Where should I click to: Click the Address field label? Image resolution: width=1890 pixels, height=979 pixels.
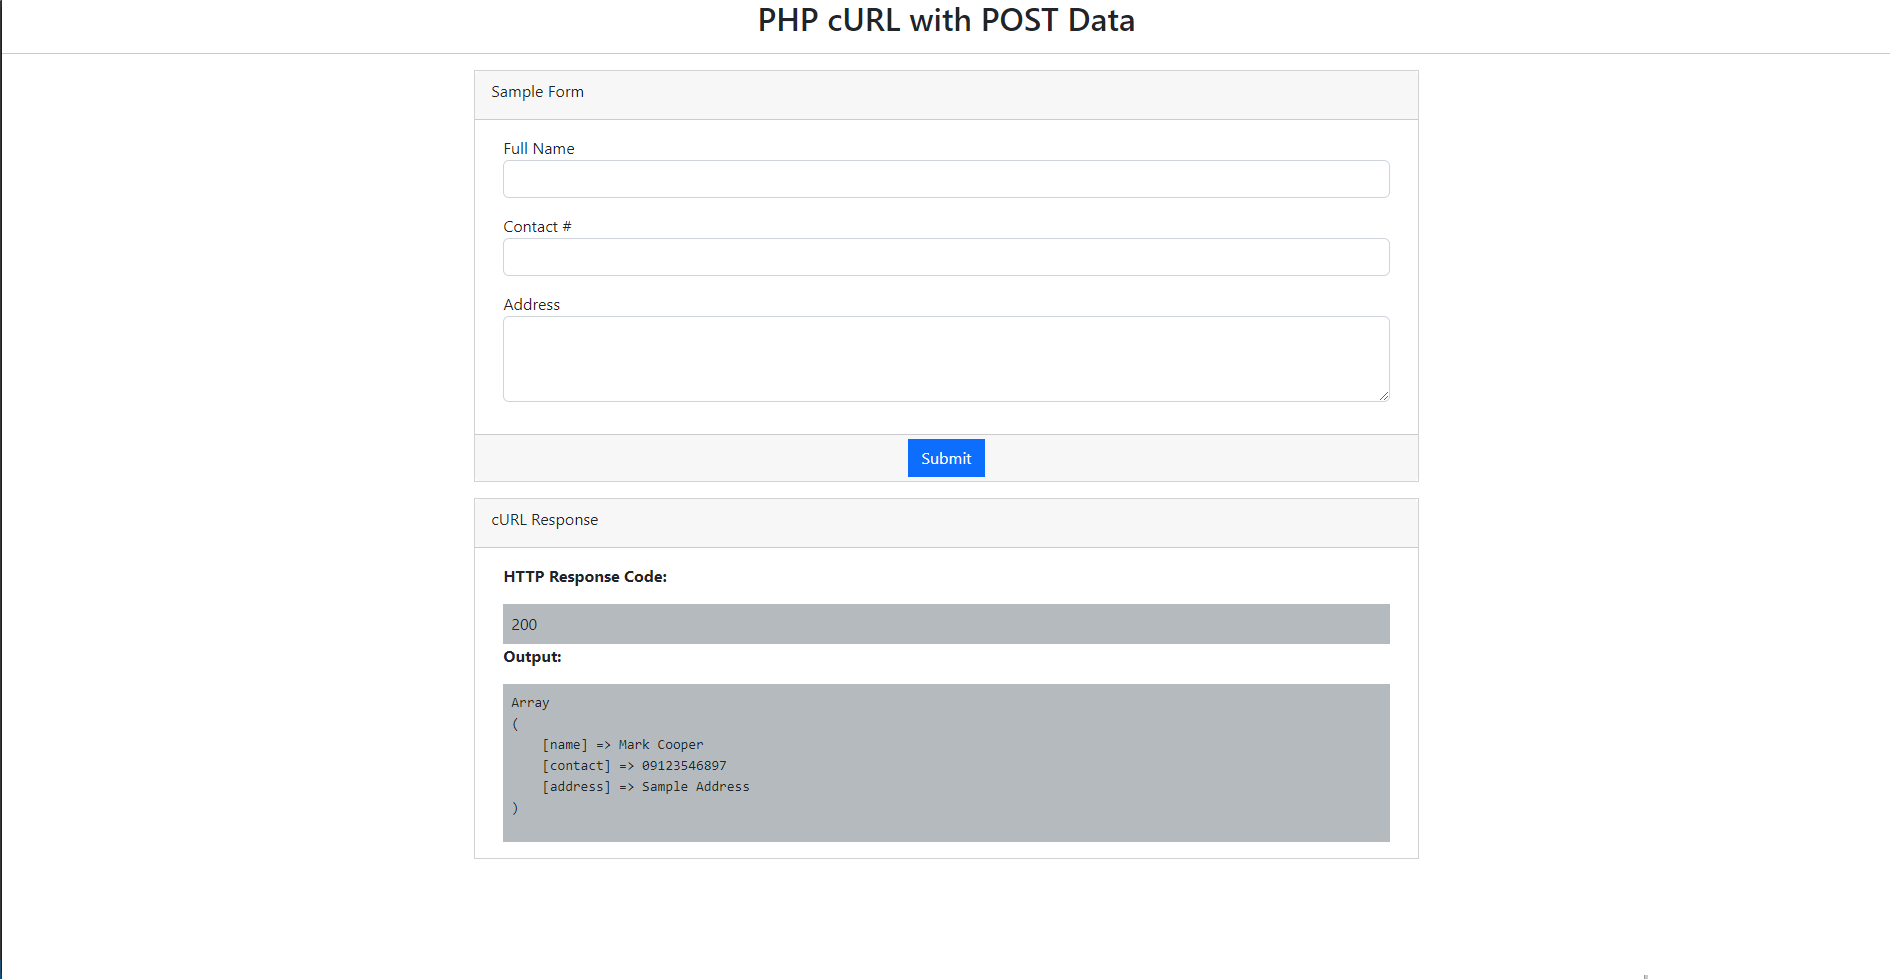(531, 304)
